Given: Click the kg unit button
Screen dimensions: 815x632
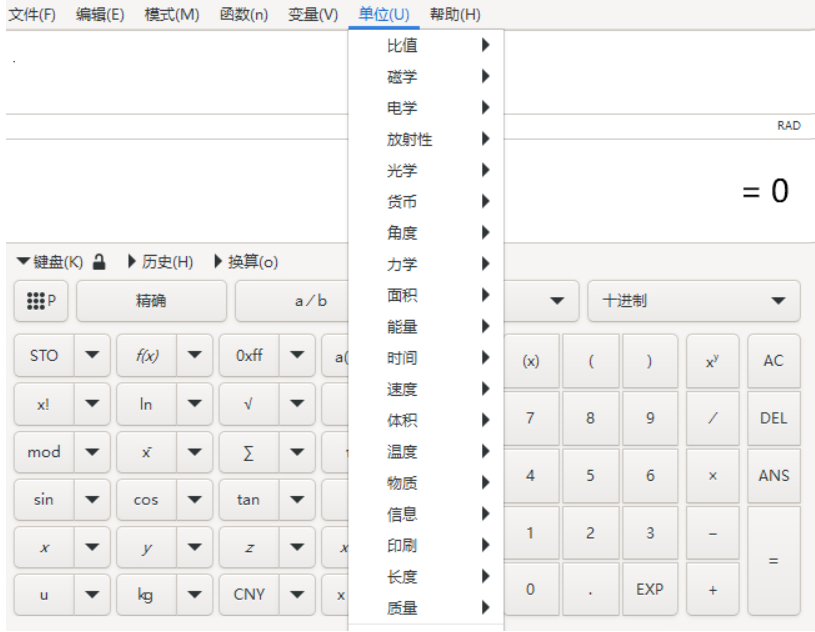Looking at the screenshot, I should [147, 595].
